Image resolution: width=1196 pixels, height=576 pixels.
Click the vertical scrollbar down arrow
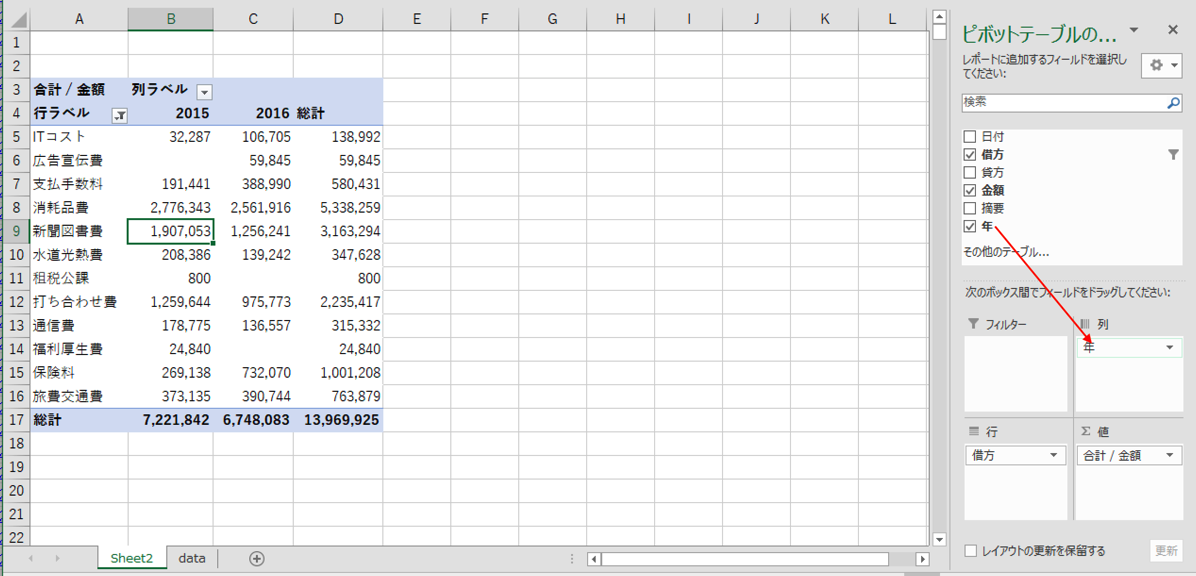(939, 539)
